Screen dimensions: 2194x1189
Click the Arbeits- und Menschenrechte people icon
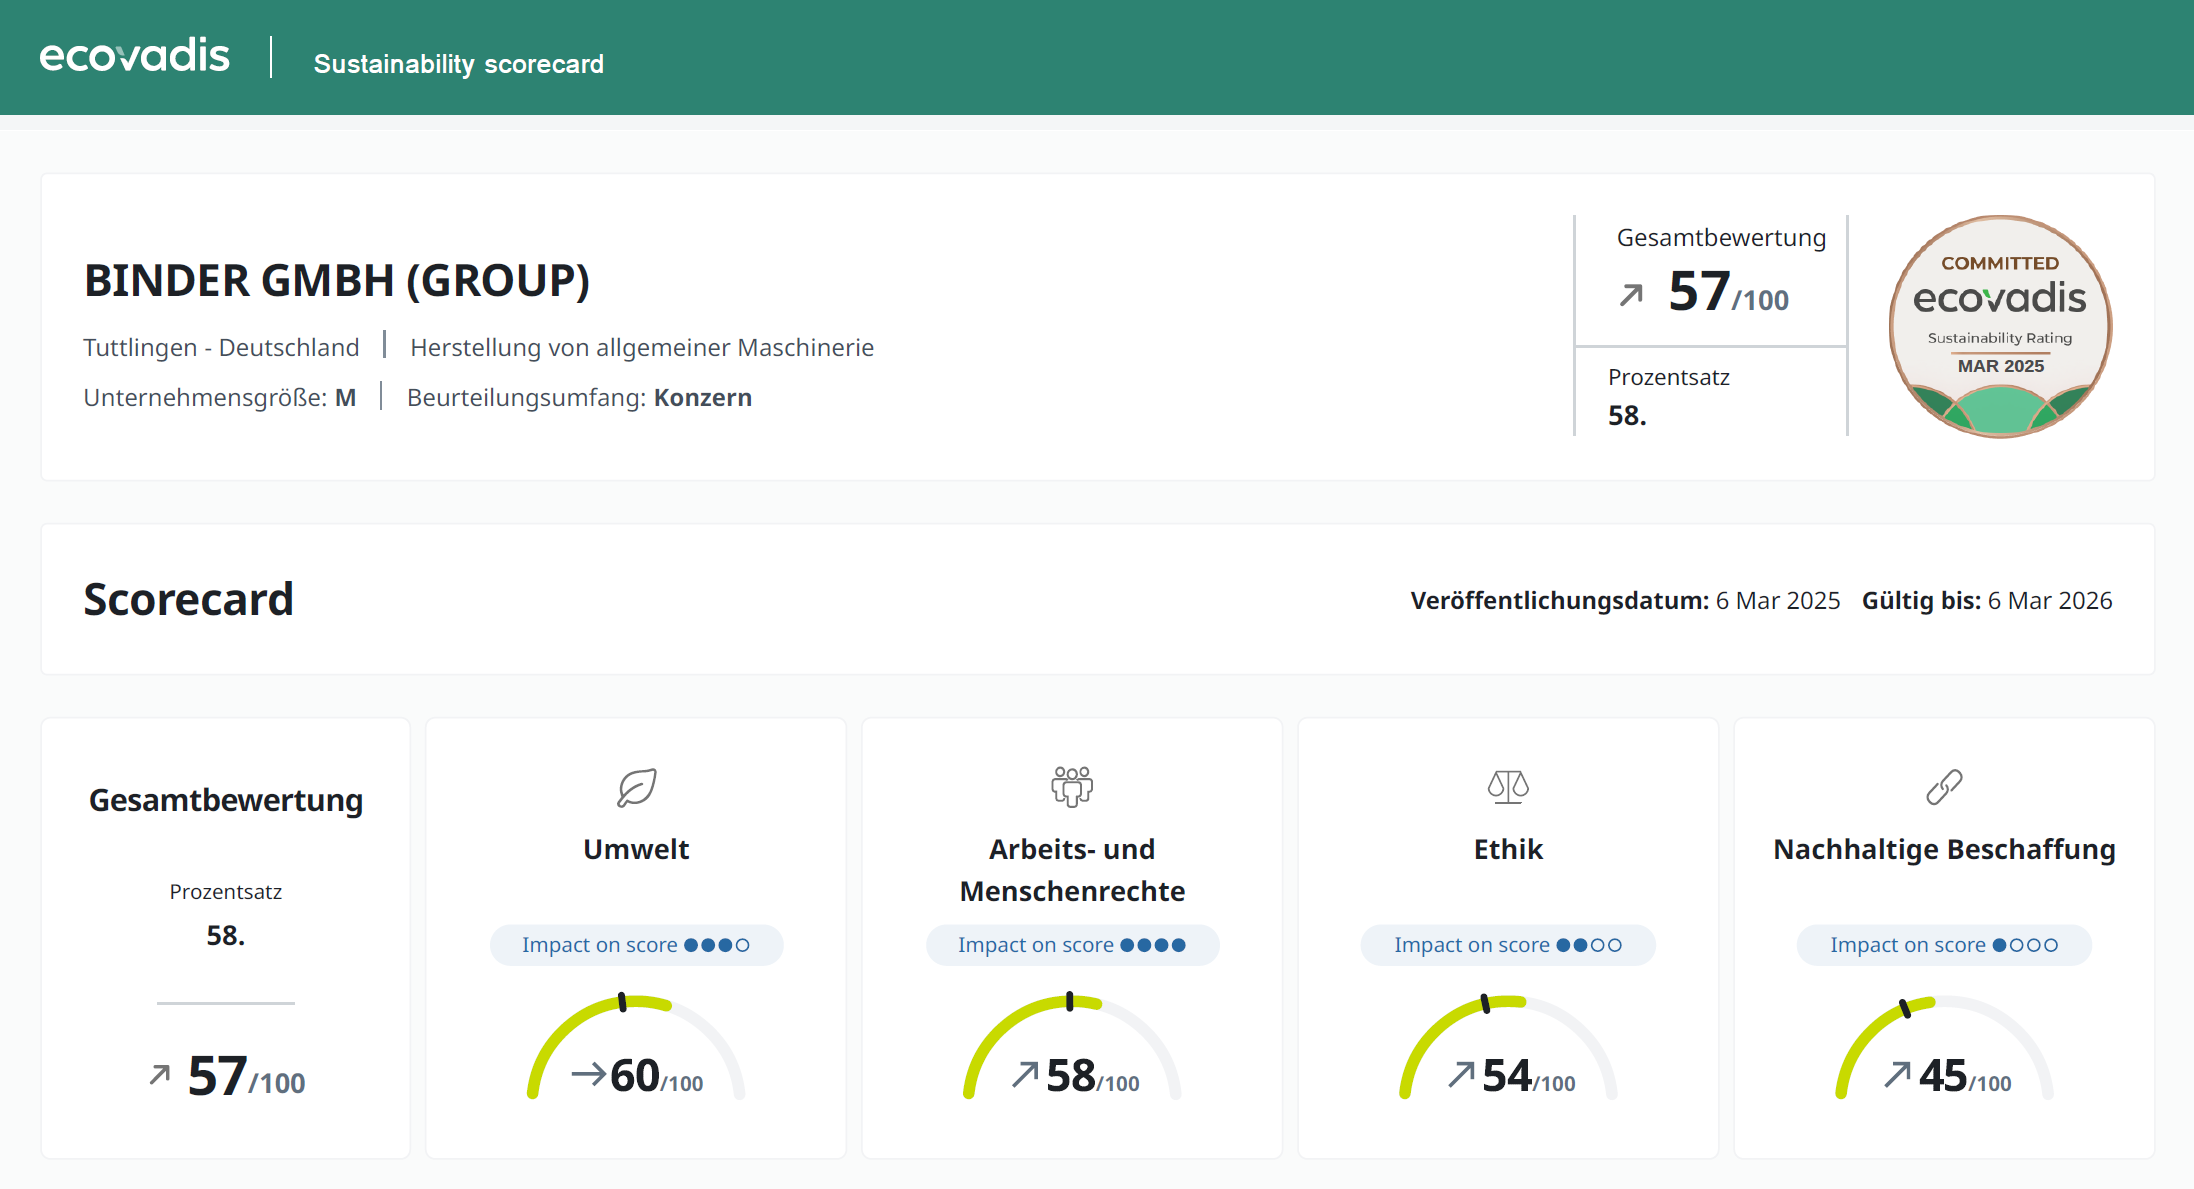pos(1072,786)
